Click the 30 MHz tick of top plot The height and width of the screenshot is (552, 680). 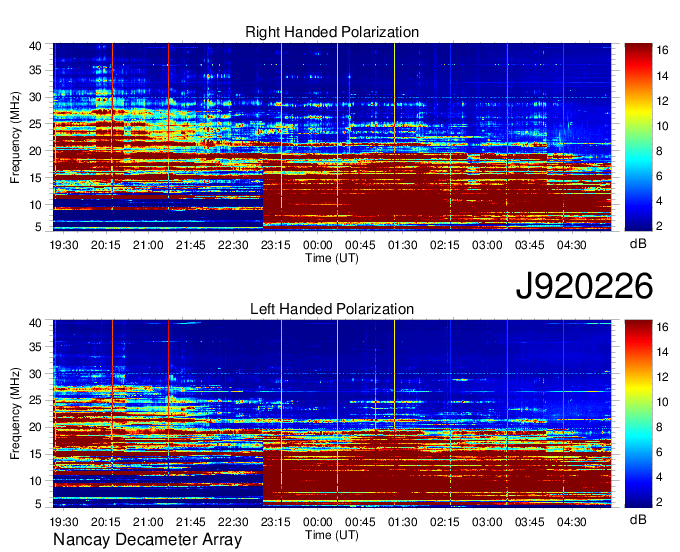35,97
